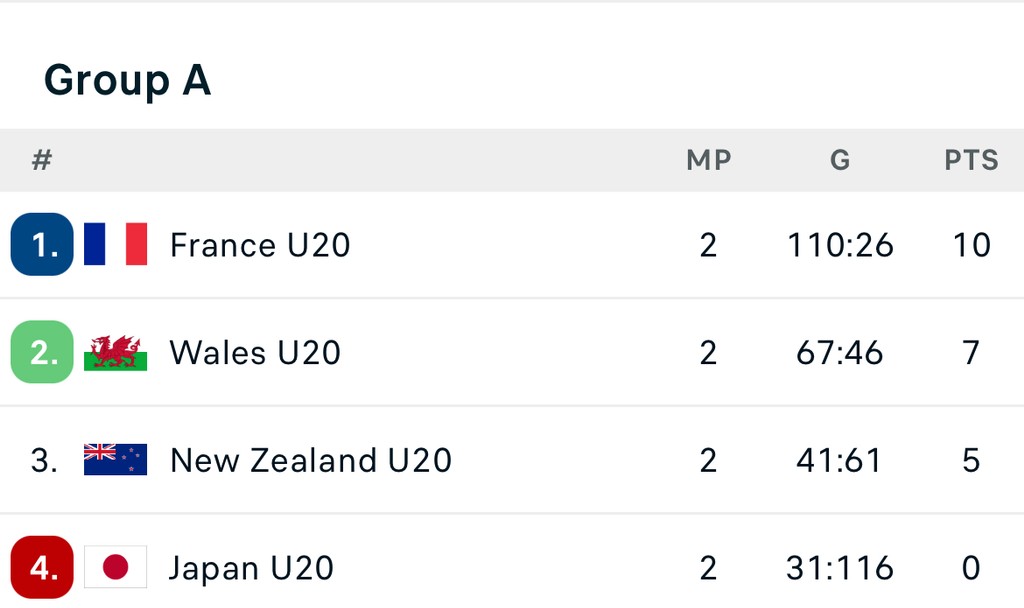Click Wales U20's 7 points value

[x=971, y=353]
